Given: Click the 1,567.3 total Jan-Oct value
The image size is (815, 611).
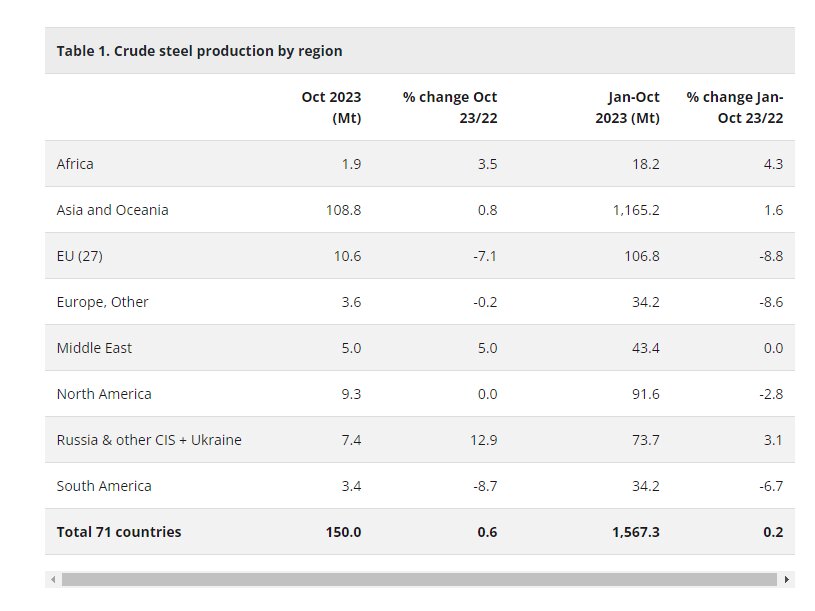Looking at the screenshot, I should [x=636, y=532].
